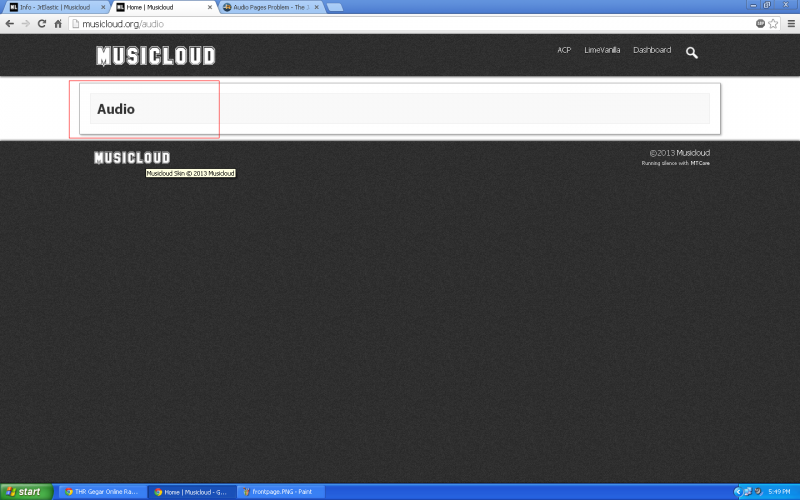Click the footer Musicloud logo
The width and height of the screenshot is (800, 500).
[132, 158]
